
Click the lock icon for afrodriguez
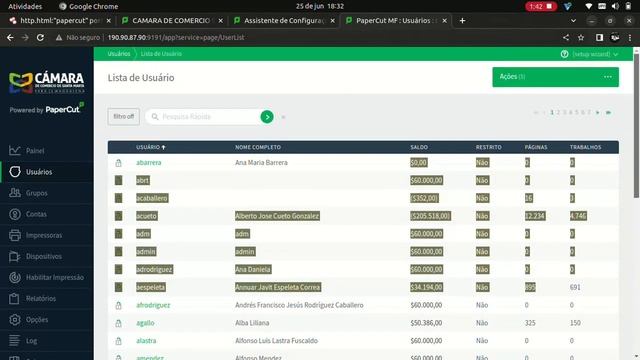(x=118, y=305)
